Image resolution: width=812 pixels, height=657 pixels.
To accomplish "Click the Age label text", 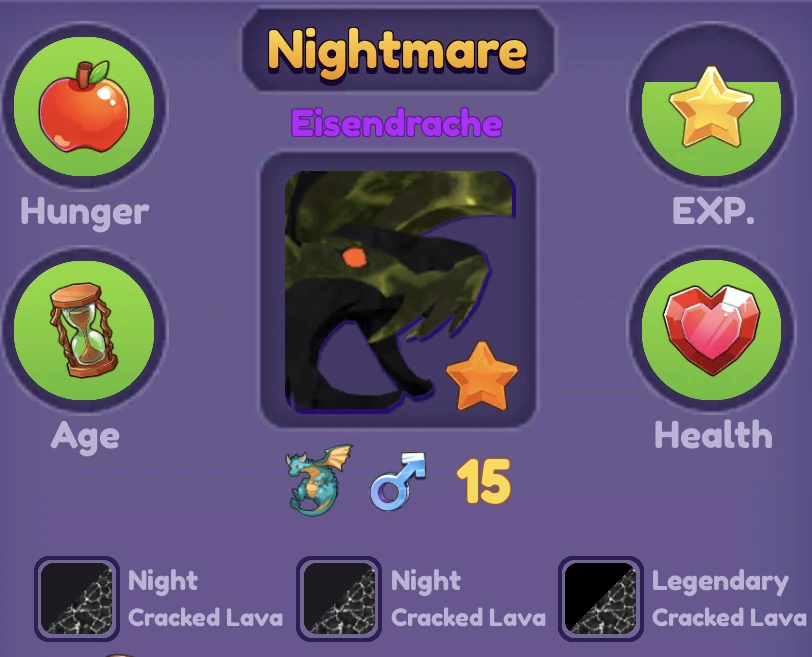I will (85, 436).
